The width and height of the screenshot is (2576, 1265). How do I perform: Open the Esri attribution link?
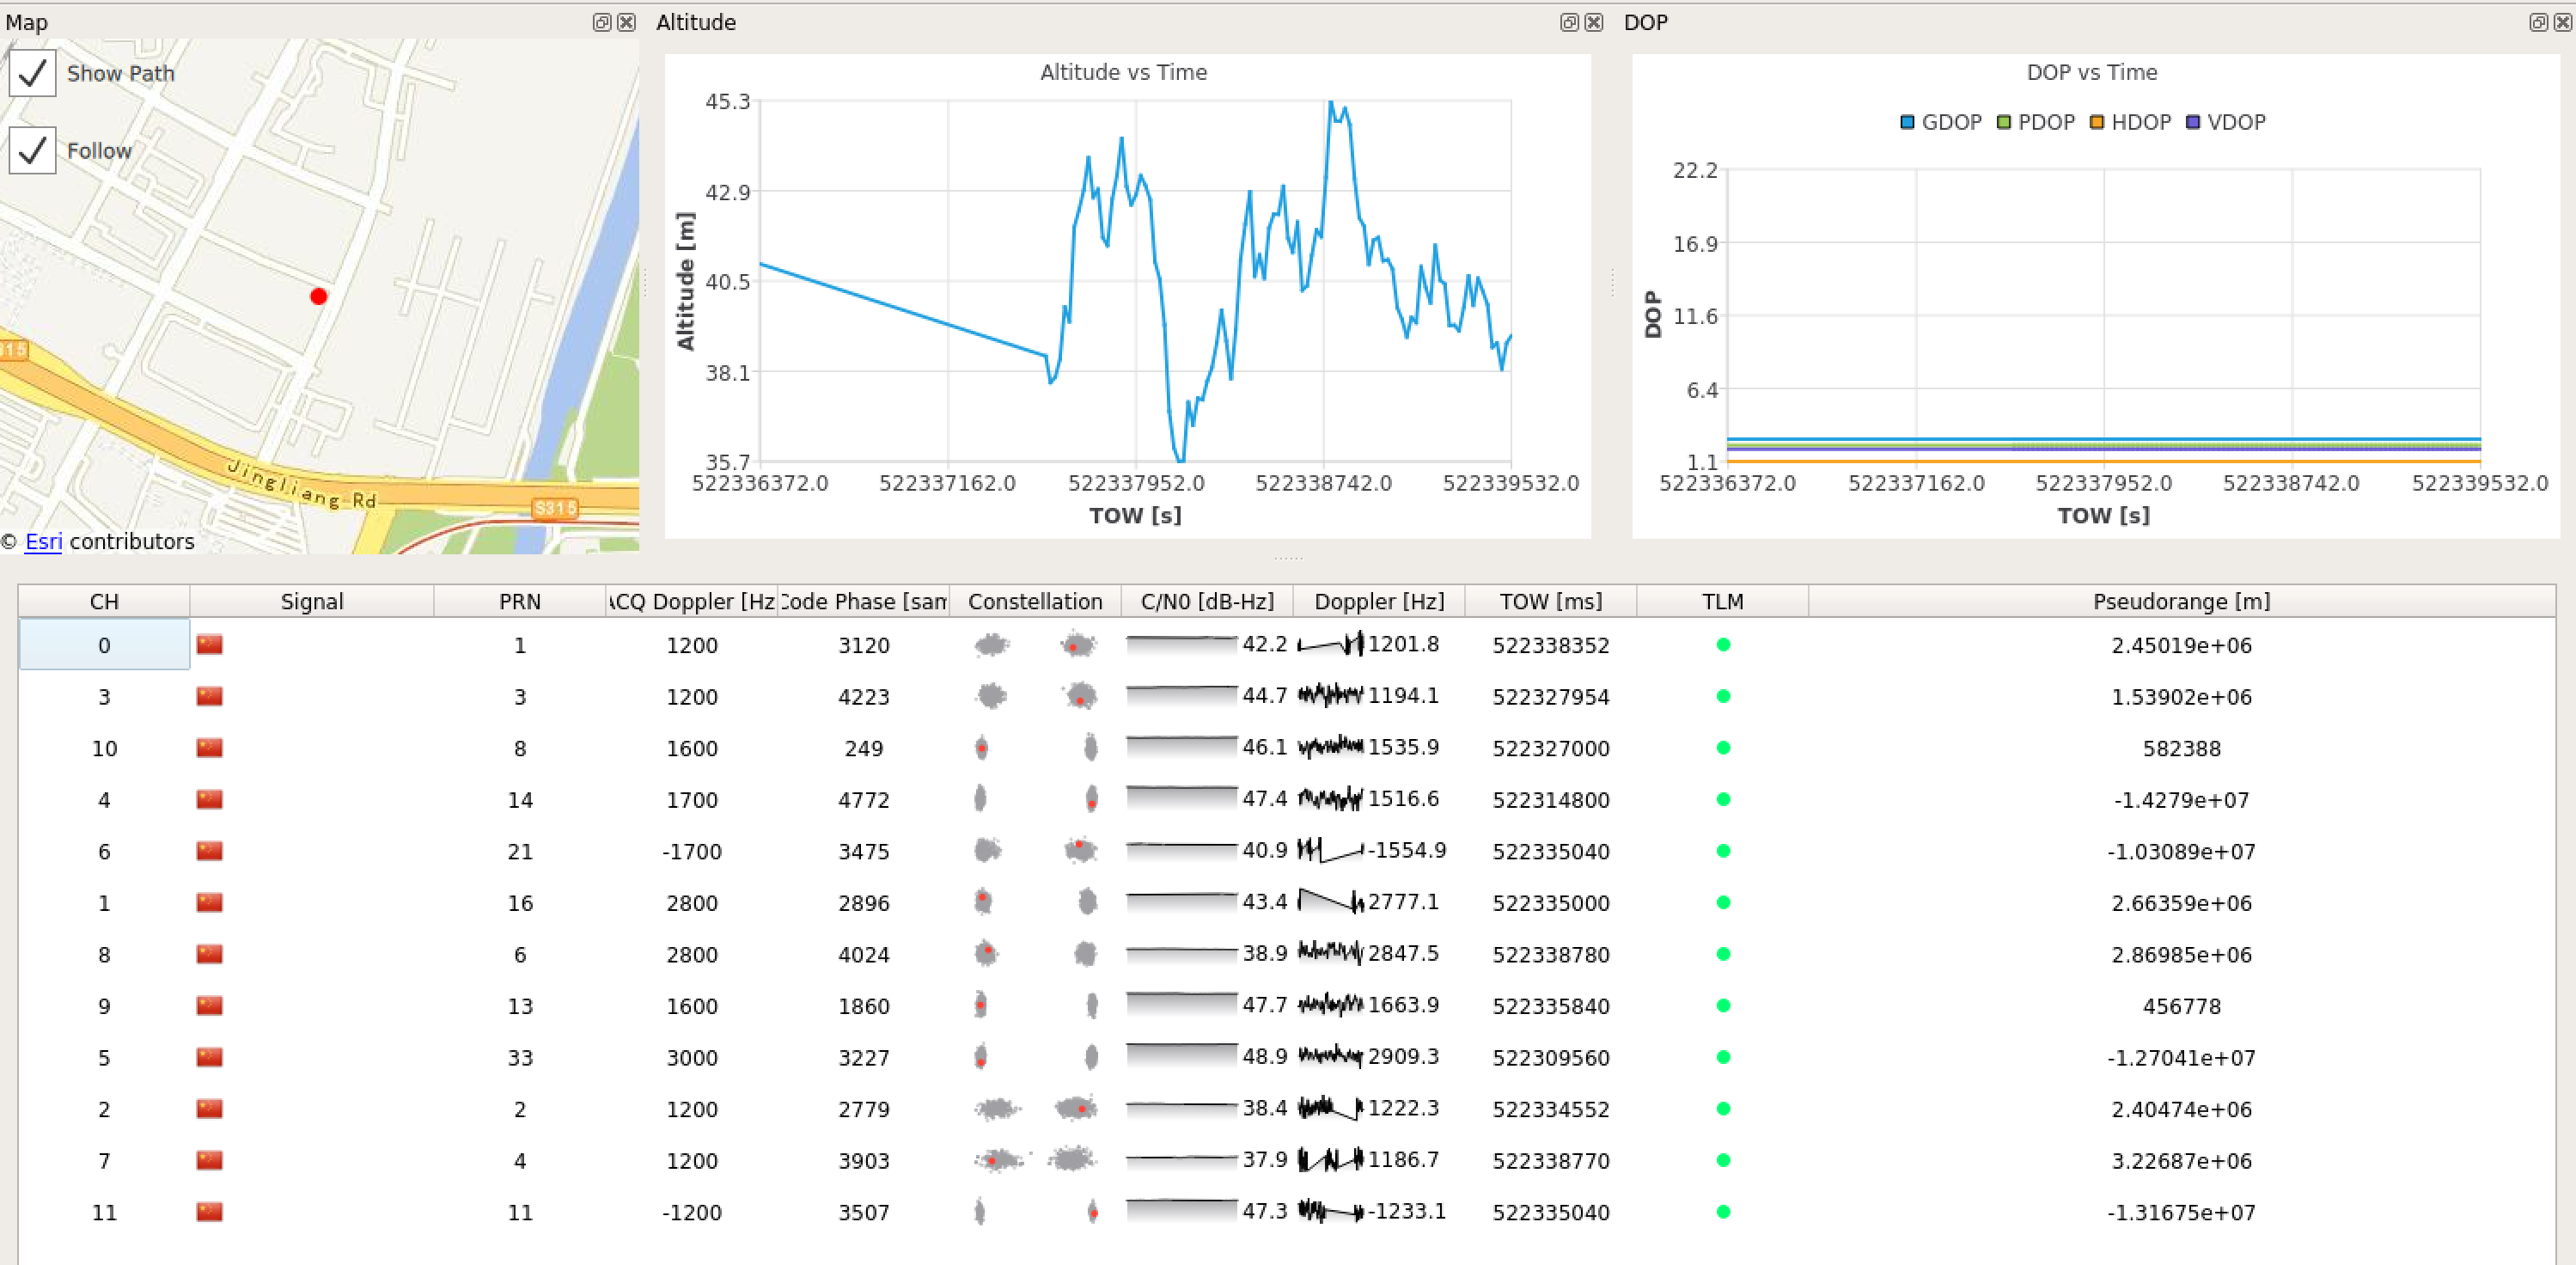tap(43, 541)
